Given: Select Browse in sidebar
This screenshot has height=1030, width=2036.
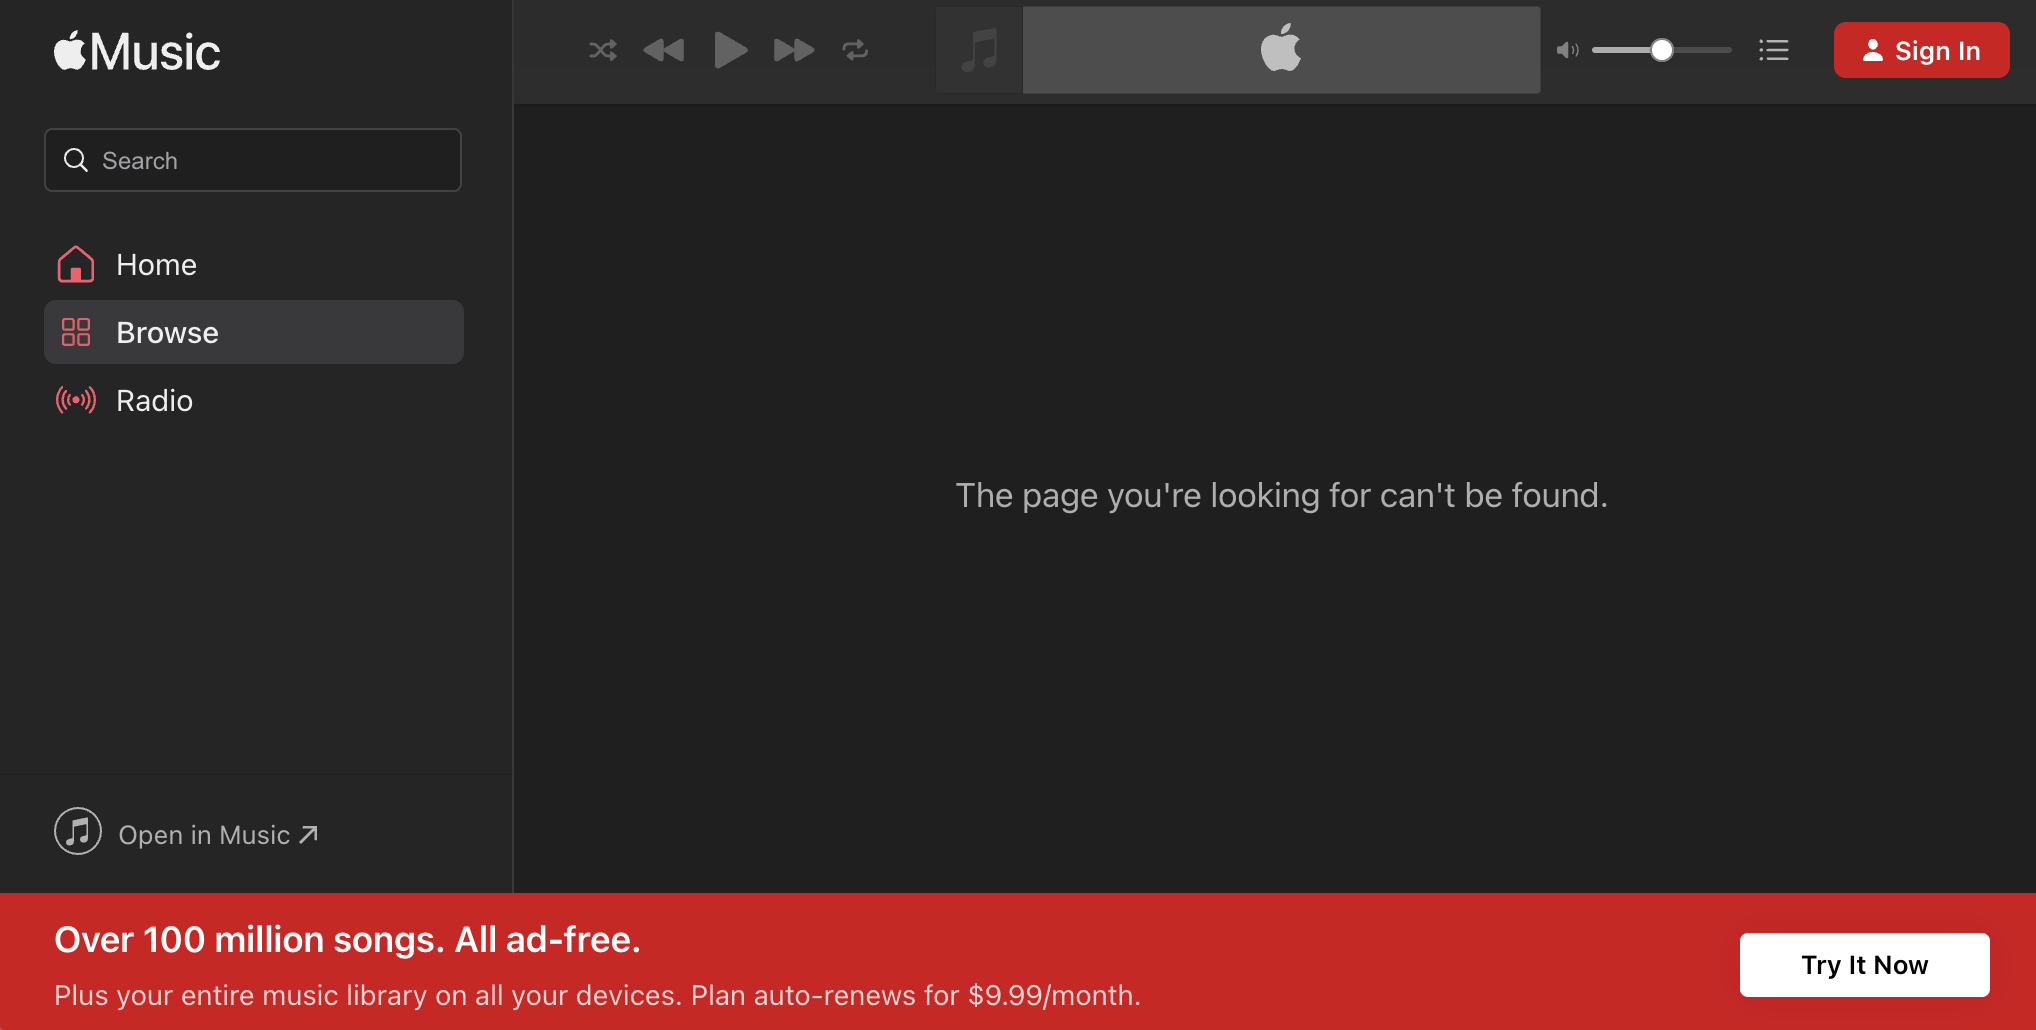Looking at the screenshot, I should 254,332.
